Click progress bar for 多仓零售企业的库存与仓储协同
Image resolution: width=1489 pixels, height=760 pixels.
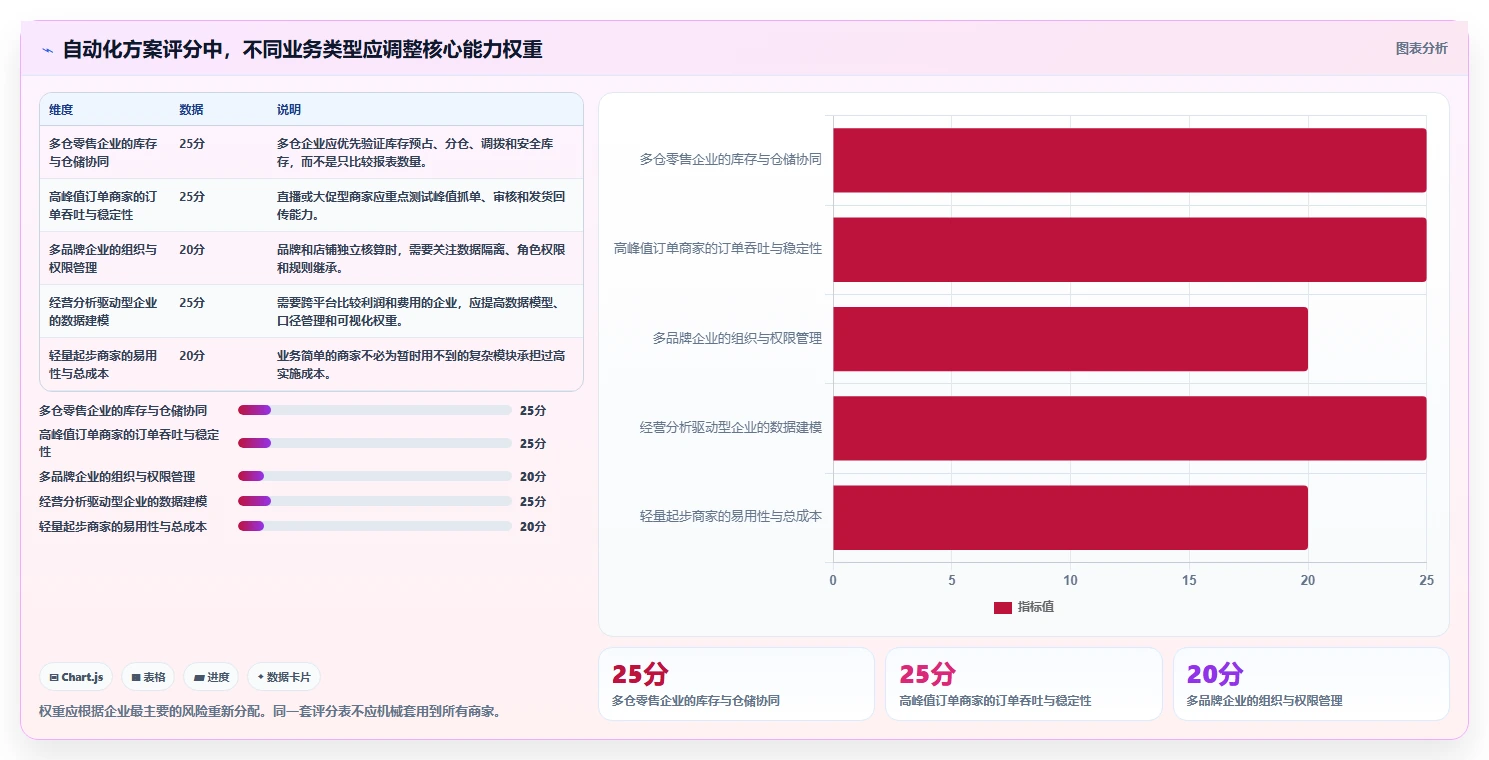[x=375, y=410]
